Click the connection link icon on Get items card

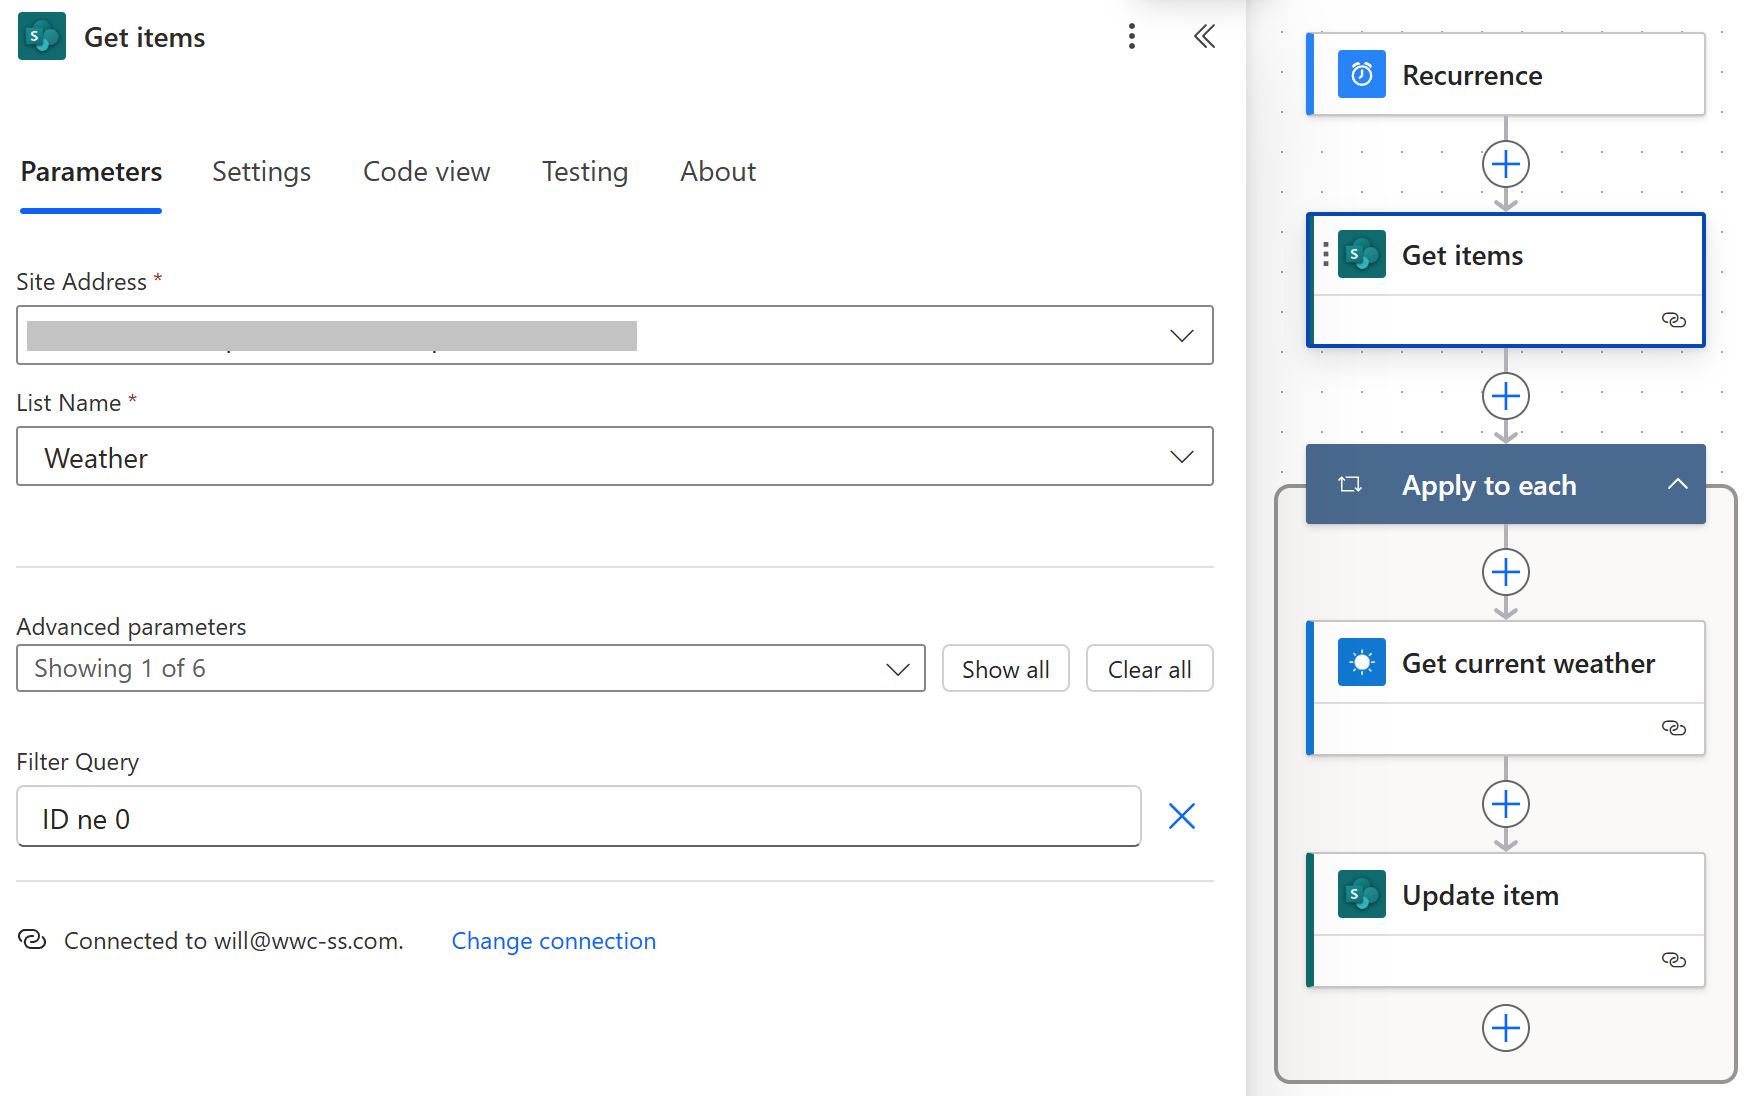click(1673, 320)
